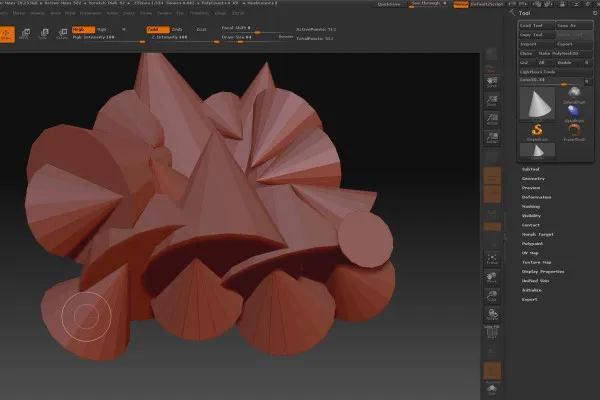600x400 pixels.
Task: Click the Scale view icon in right shelf
Action: (492, 296)
